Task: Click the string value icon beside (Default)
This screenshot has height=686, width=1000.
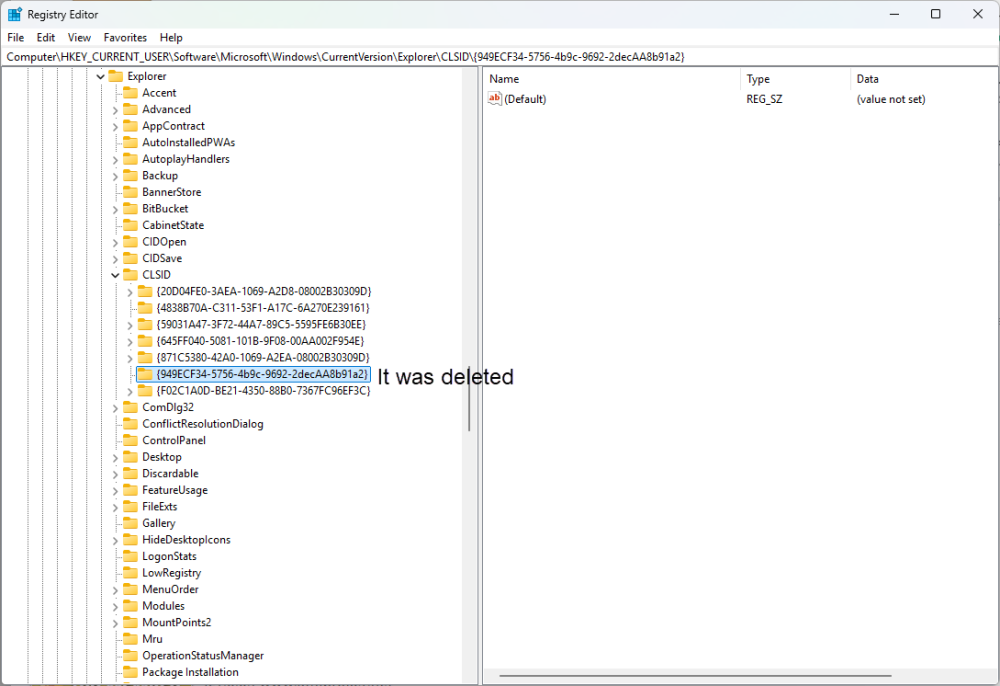Action: [494, 99]
